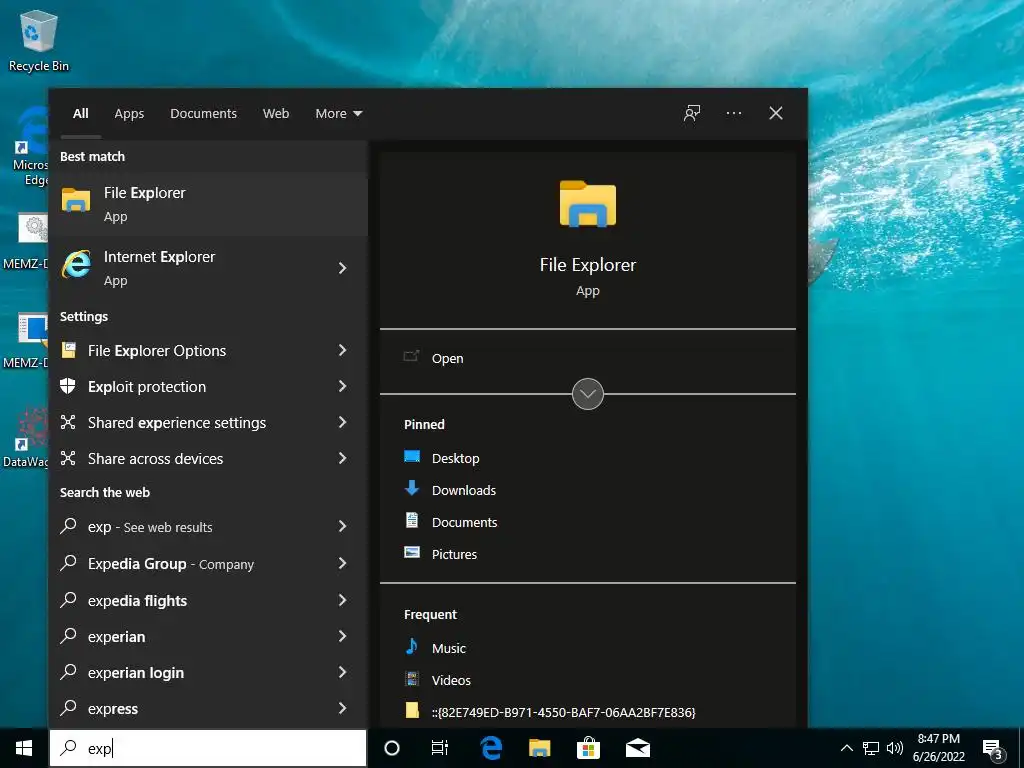This screenshot has width=1024, height=768.
Task: Open the search feedback icon
Action: click(692, 113)
